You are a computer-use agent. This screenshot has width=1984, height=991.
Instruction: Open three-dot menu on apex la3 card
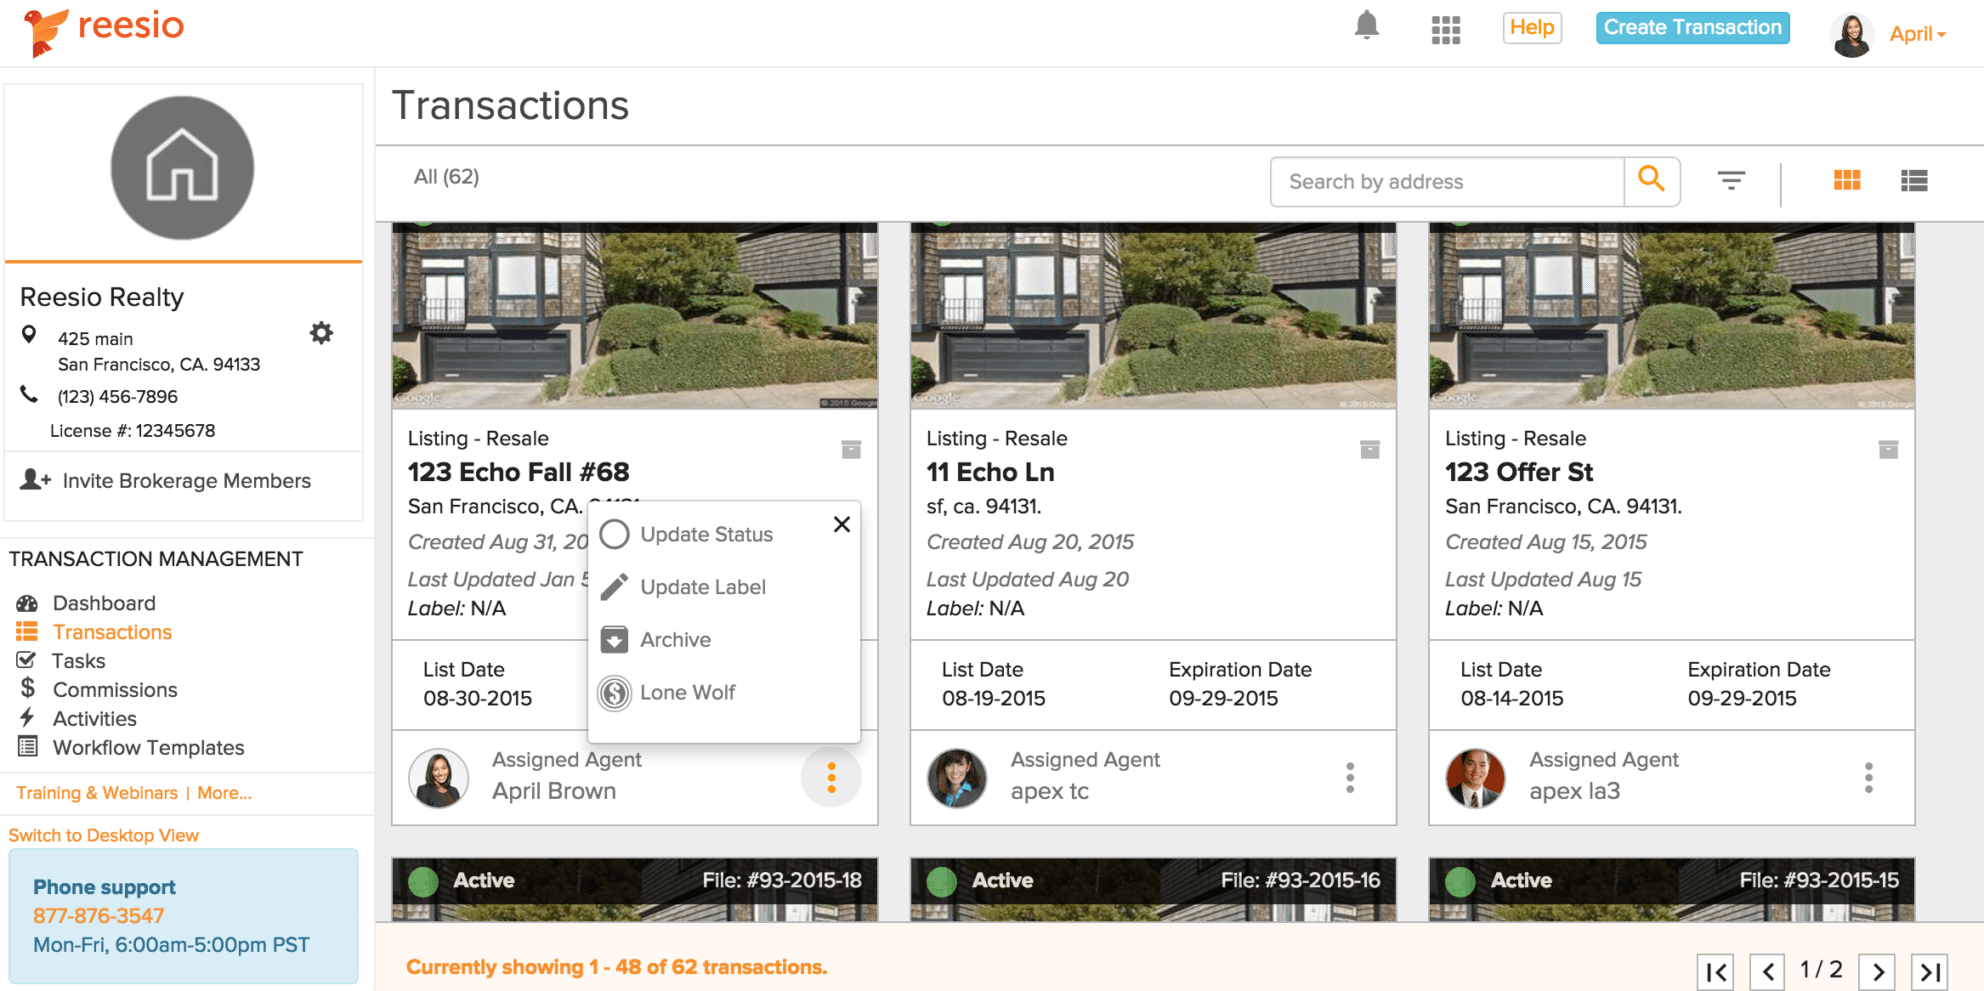click(1868, 777)
